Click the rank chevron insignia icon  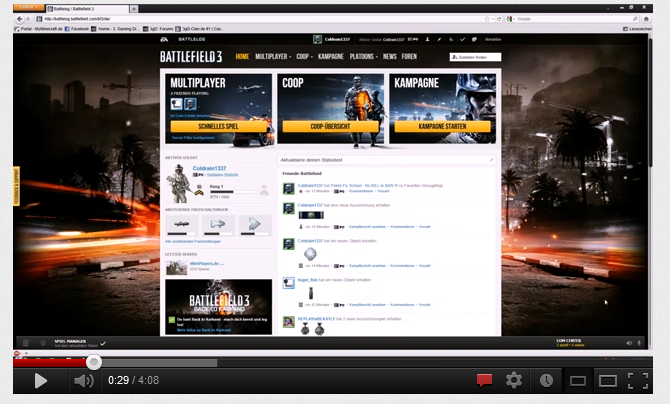(199, 192)
